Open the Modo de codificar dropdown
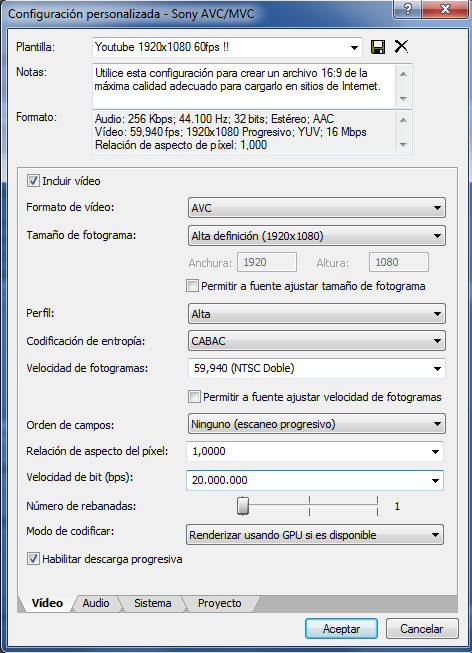 point(315,535)
